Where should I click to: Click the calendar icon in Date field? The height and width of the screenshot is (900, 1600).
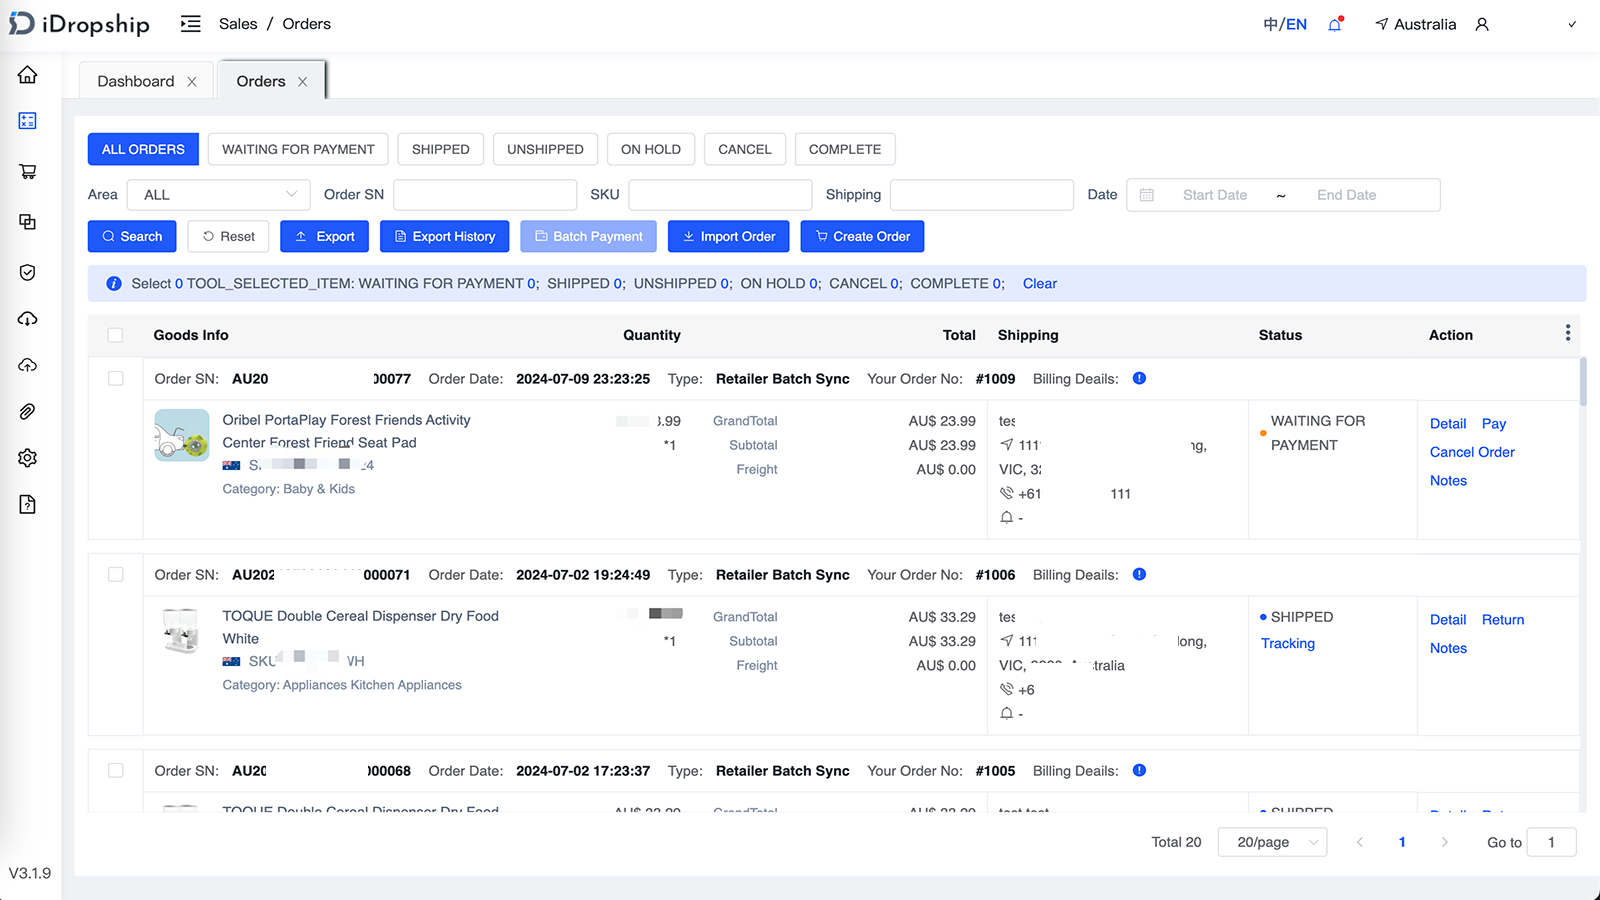coord(1147,195)
